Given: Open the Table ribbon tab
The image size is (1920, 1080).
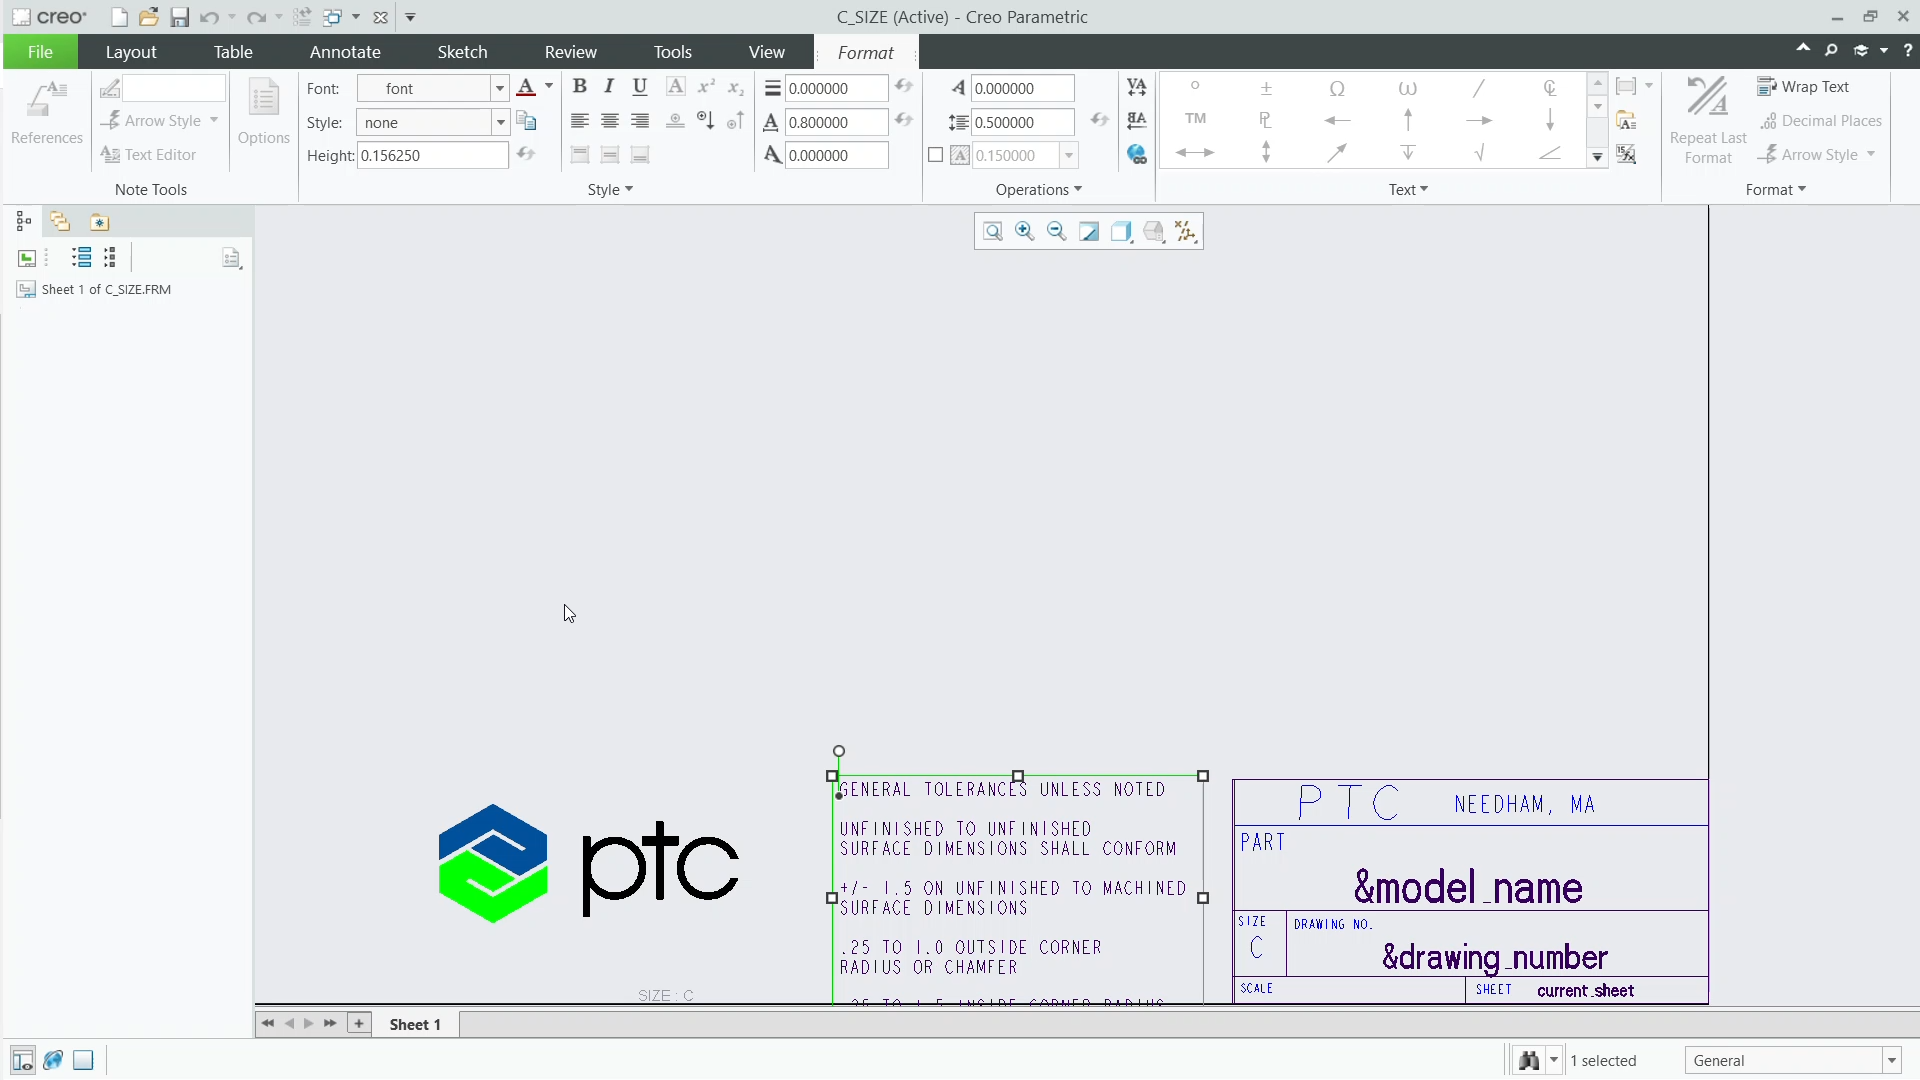Looking at the screenshot, I should pyautogui.click(x=233, y=52).
